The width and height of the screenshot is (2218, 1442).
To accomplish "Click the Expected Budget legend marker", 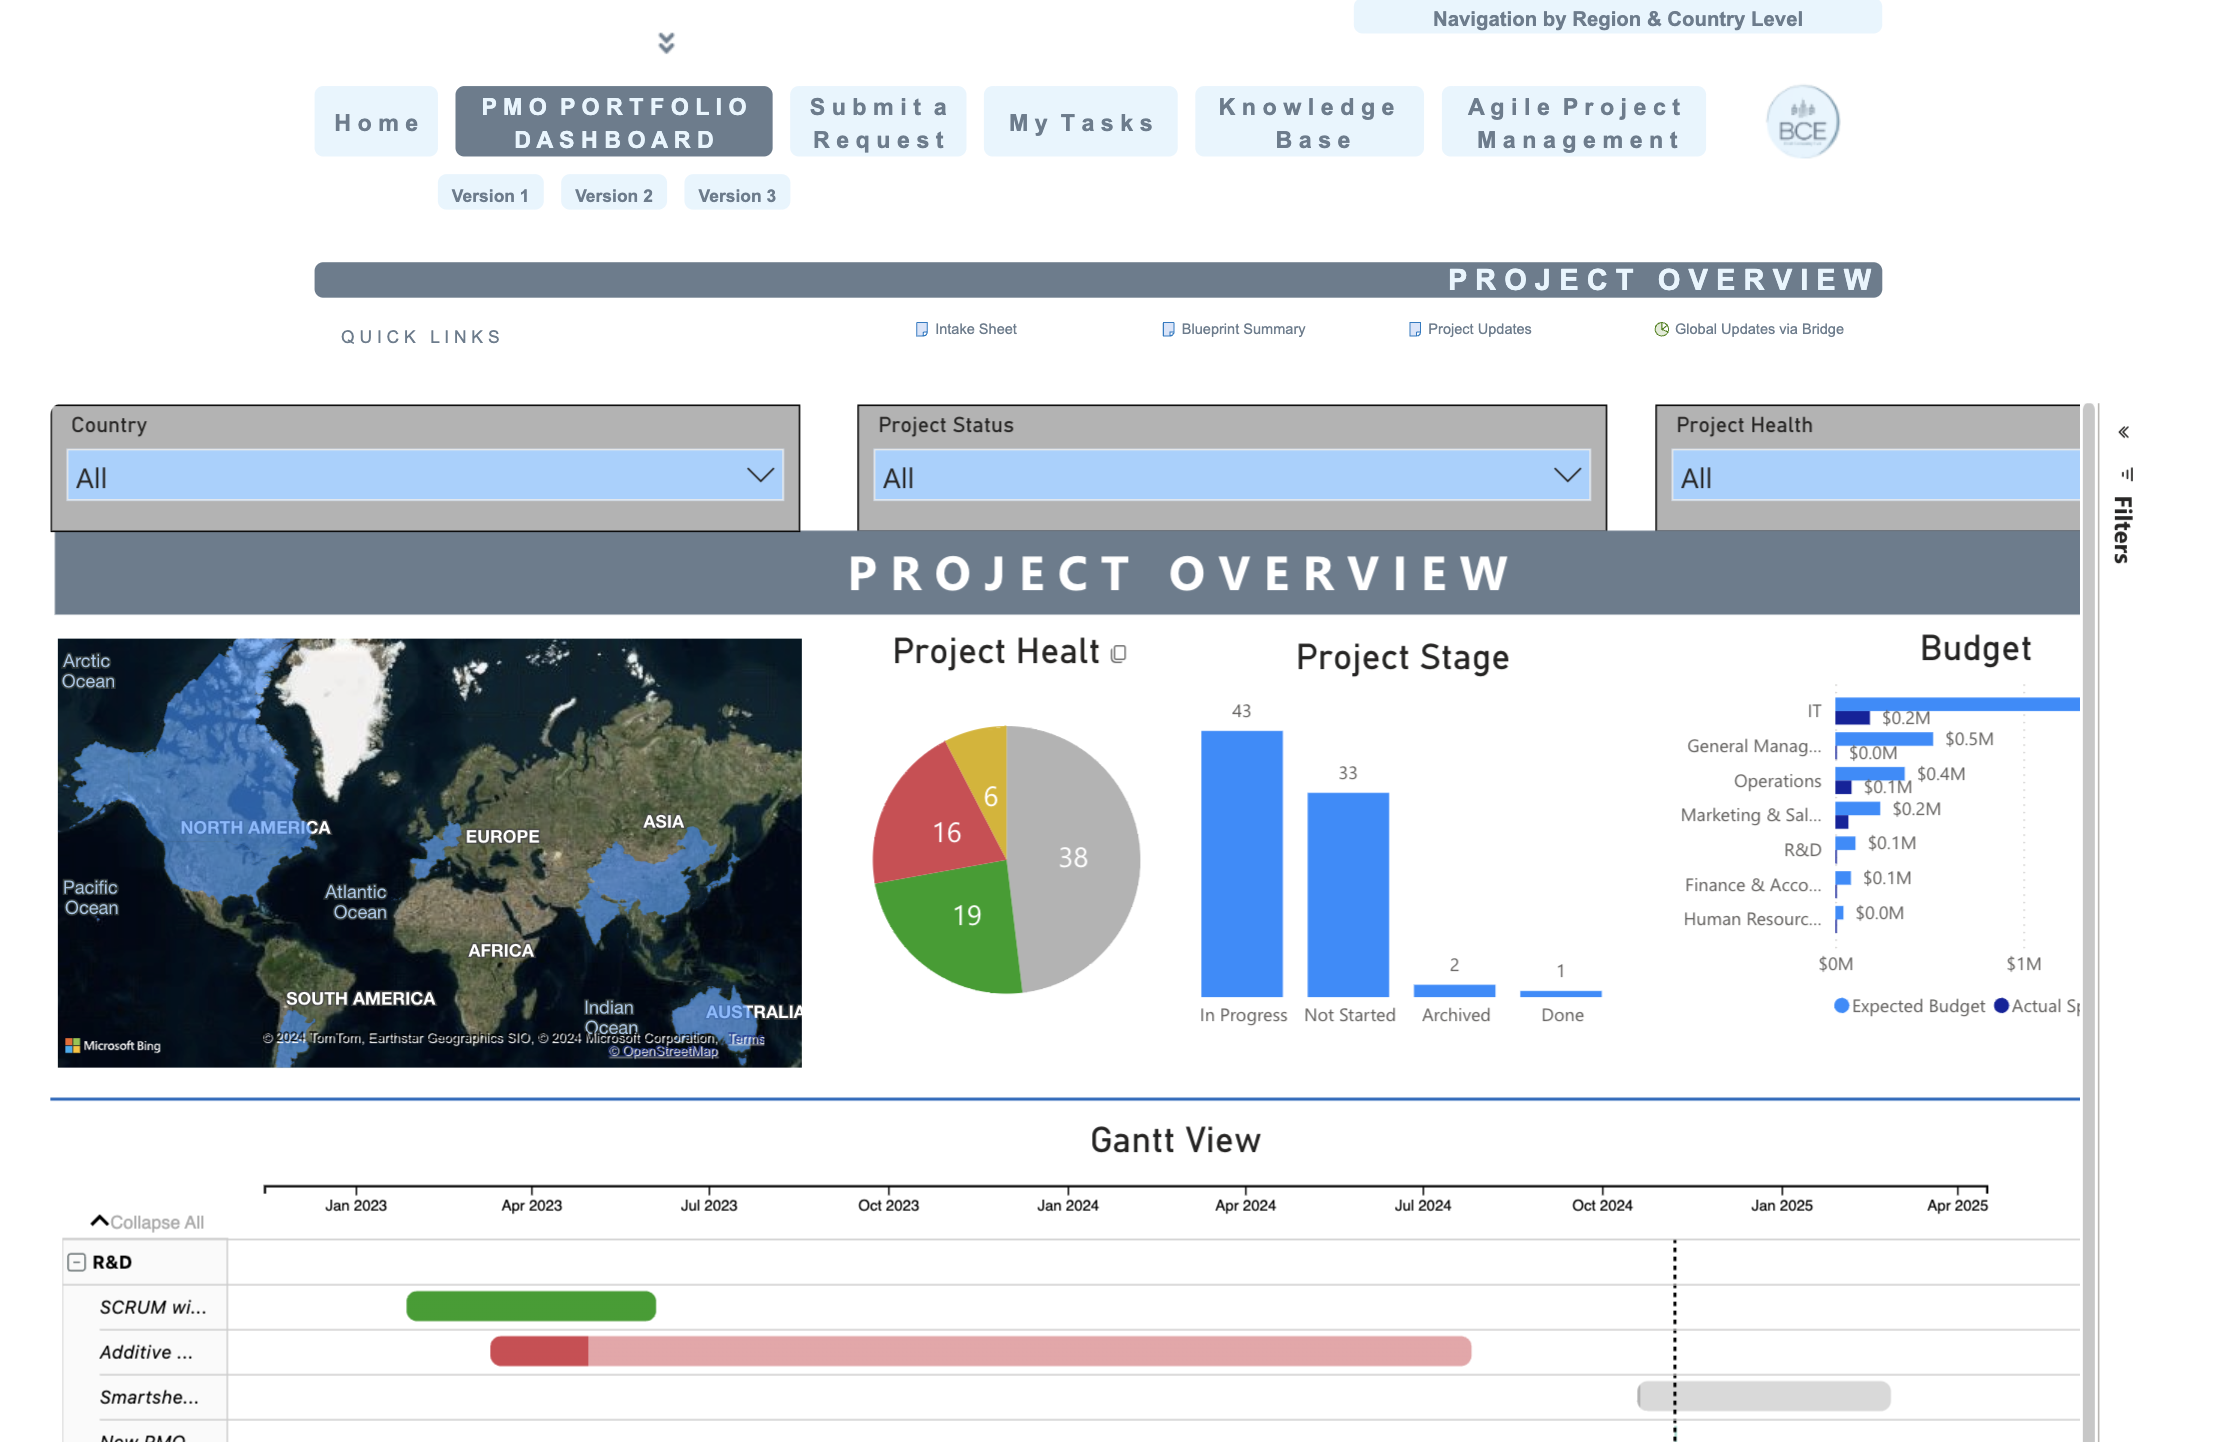I will 1841,1006.
